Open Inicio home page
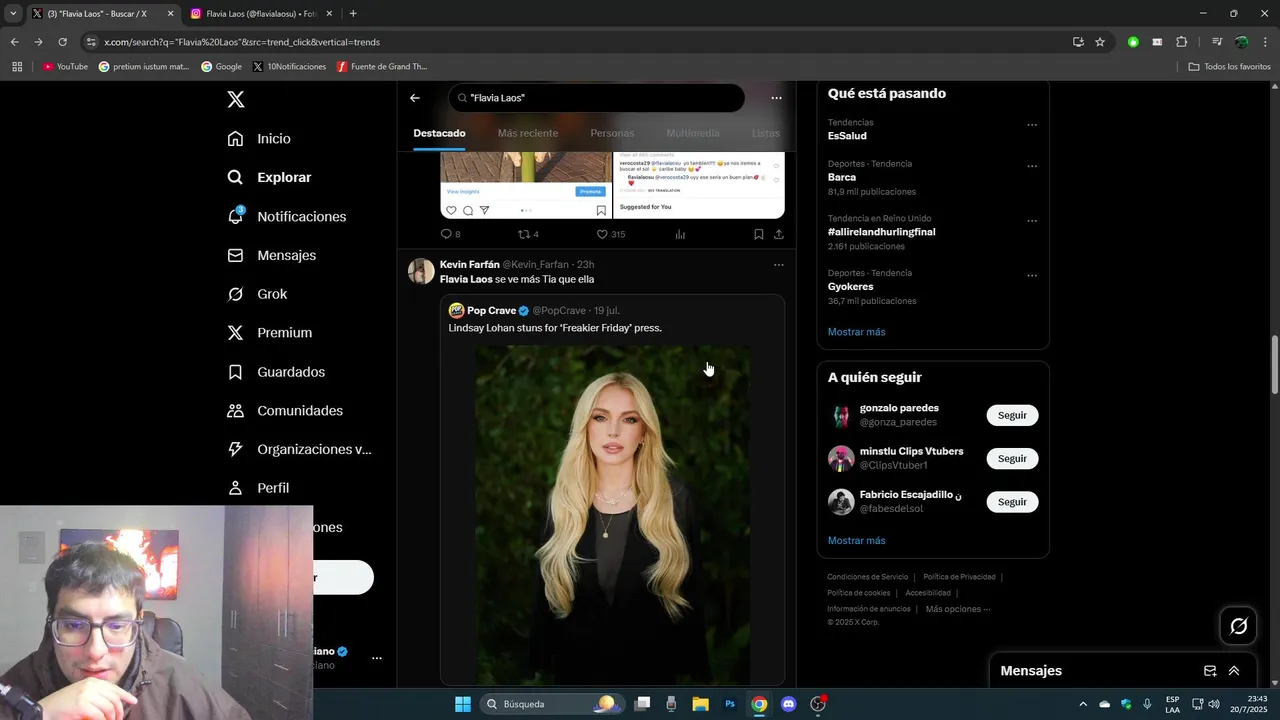The width and height of the screenshot is (1280, 720). [x=259, y=139]
